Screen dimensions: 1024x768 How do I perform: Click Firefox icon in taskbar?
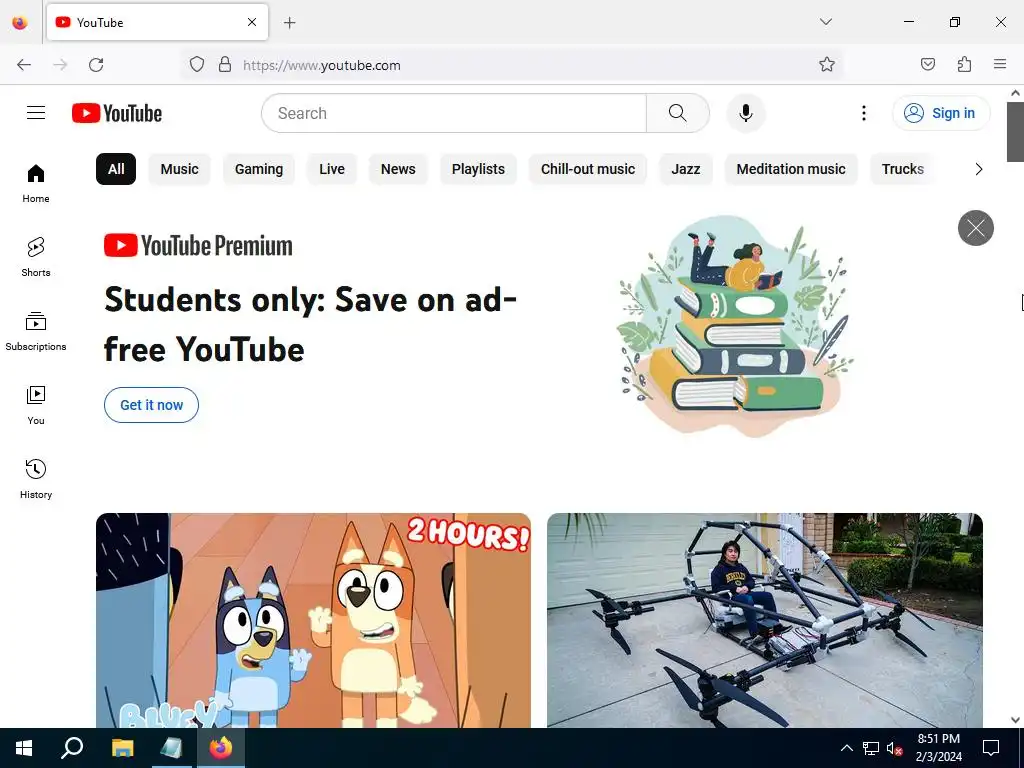pyautogui.click(x=221, y=748)
